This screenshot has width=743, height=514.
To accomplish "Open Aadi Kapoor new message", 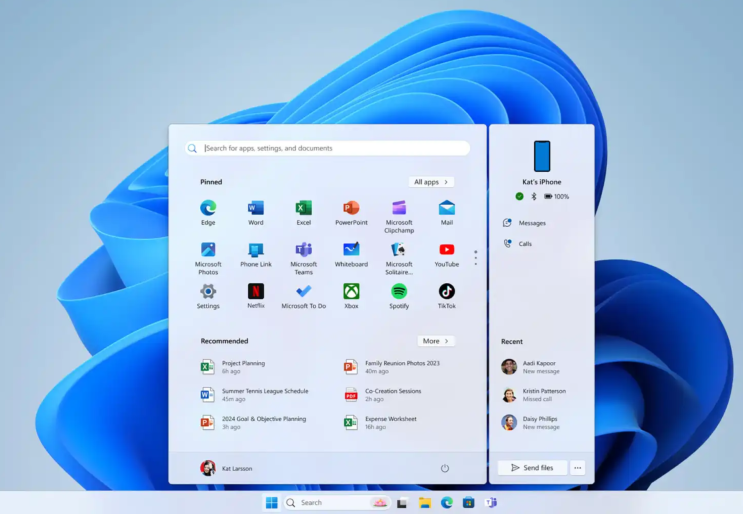I will [x=531, y=367].
